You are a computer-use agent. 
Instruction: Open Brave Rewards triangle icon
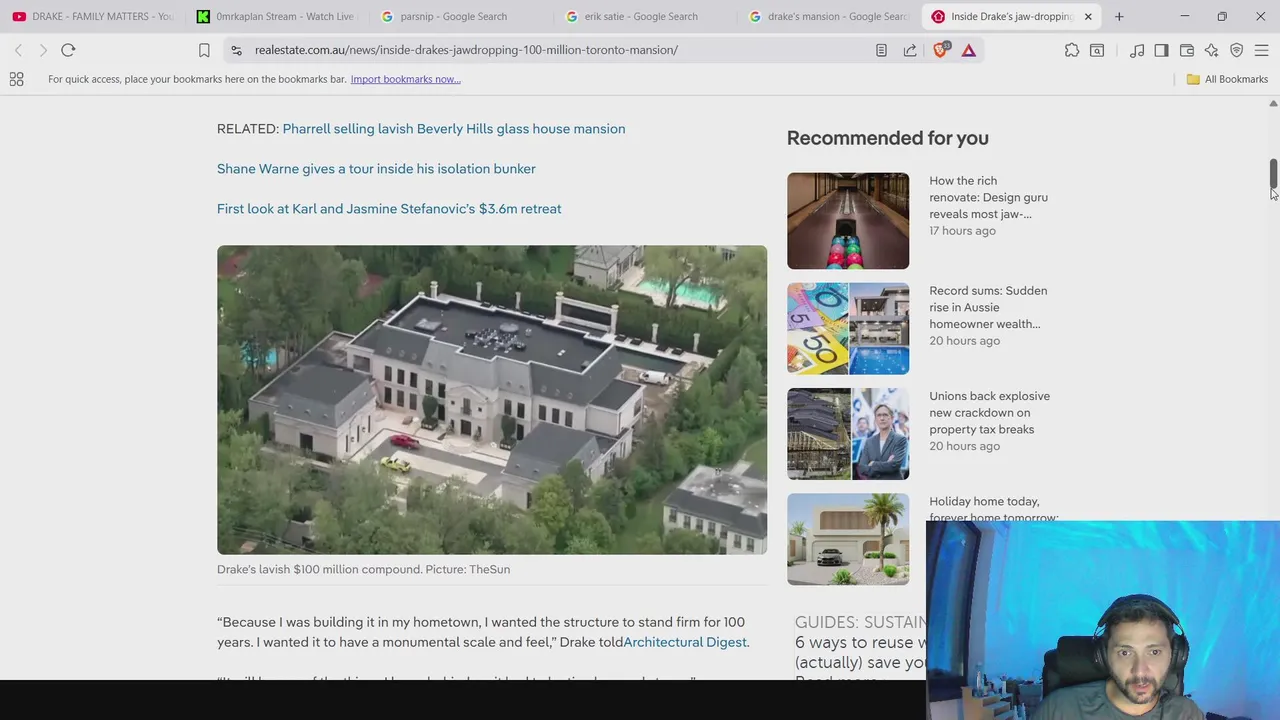(969, 50)
